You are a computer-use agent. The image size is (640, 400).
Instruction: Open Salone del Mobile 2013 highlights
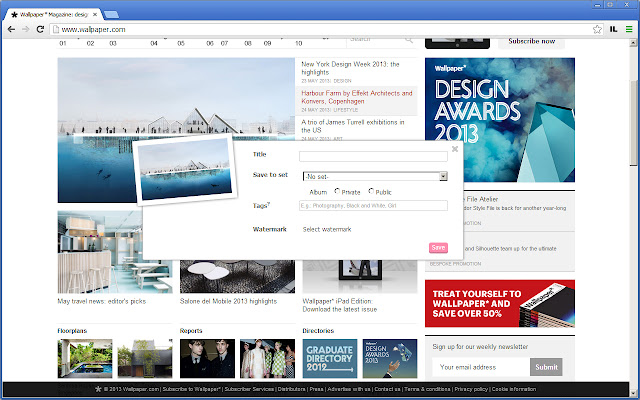coord(228,301)
